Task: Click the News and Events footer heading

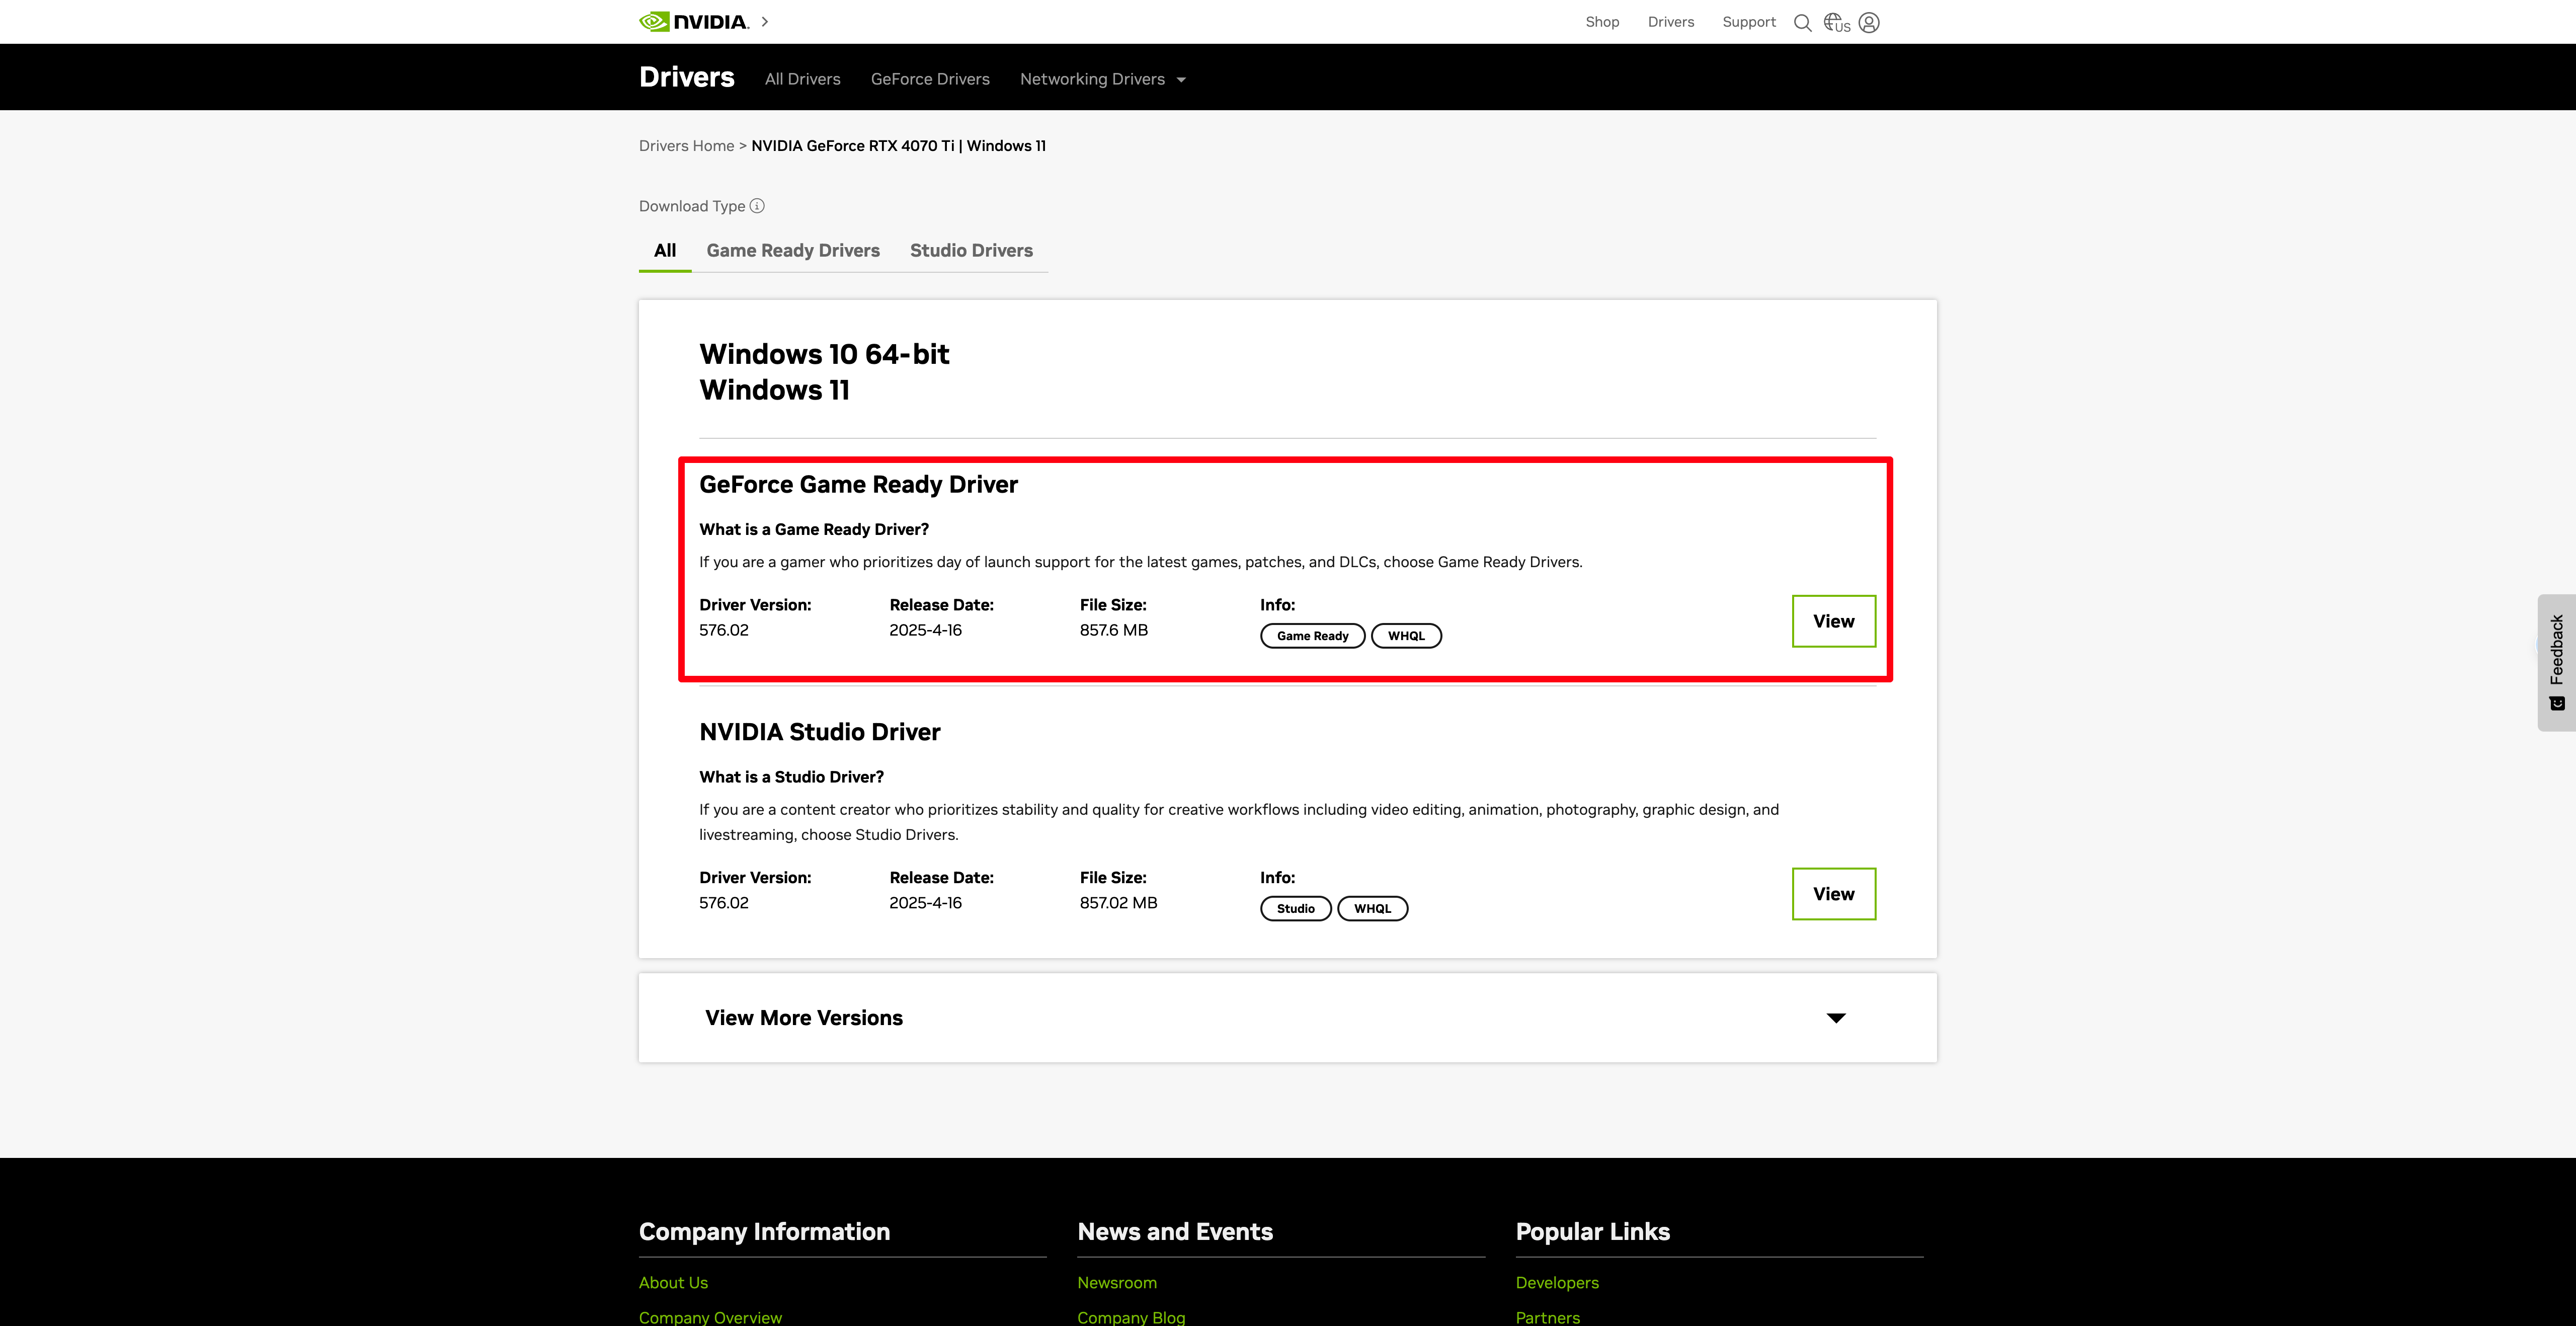Action: click(1175, 1232)
